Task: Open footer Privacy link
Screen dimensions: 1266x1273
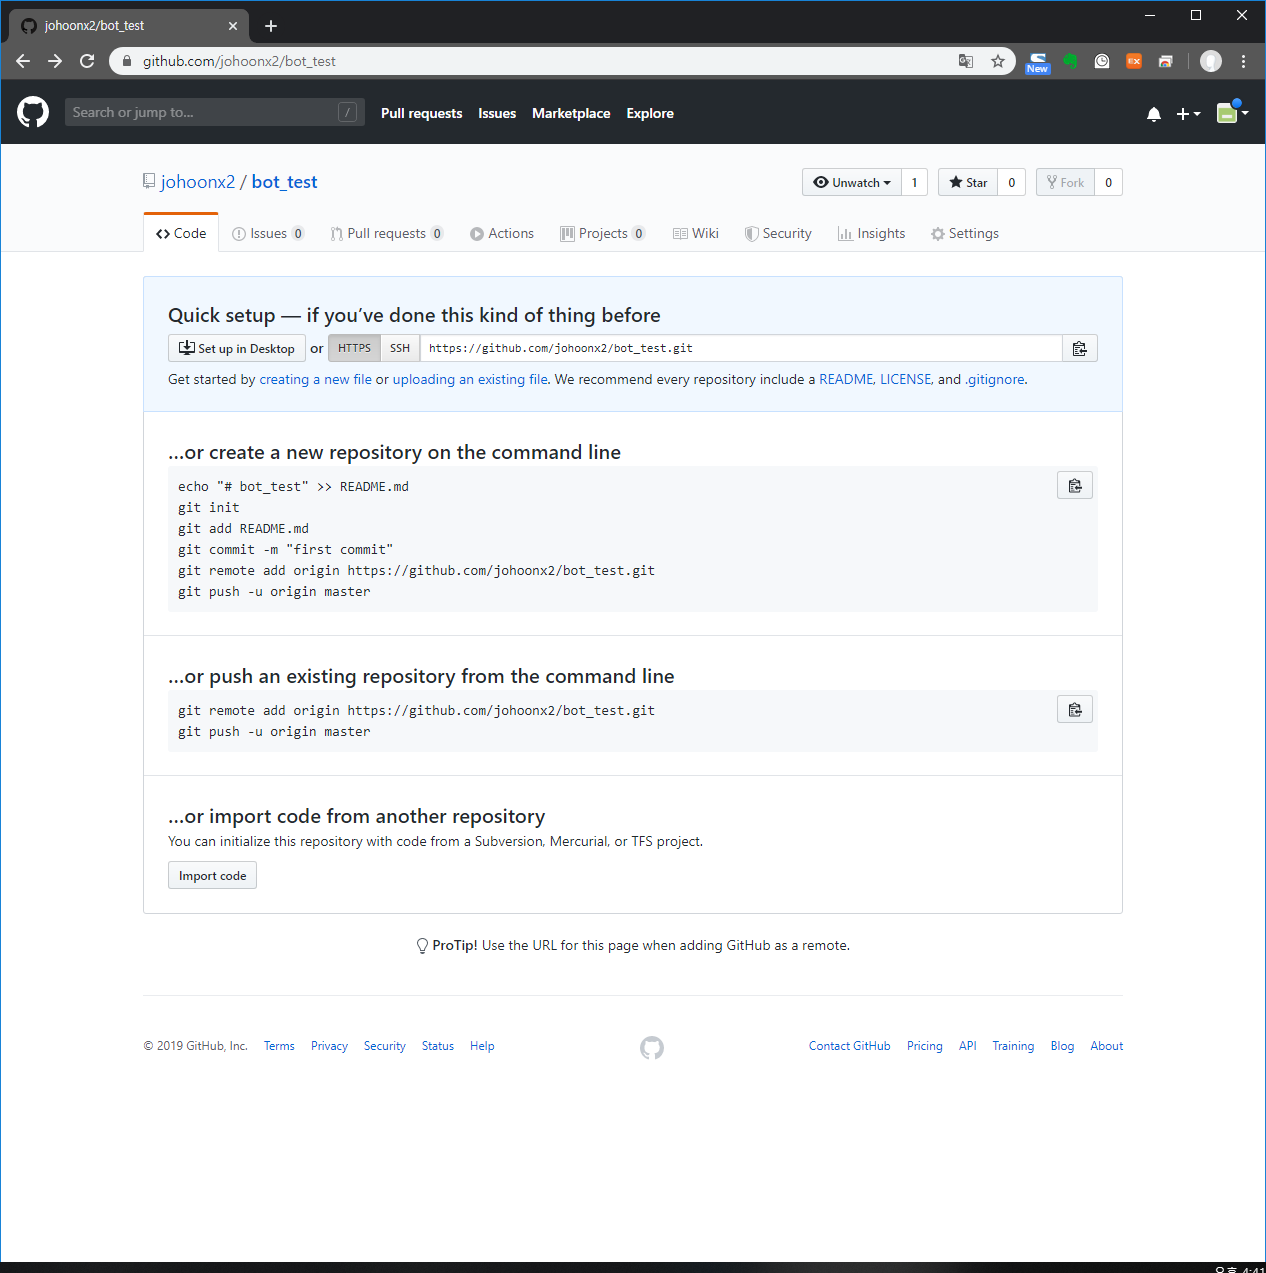Action: [329, 1046]
